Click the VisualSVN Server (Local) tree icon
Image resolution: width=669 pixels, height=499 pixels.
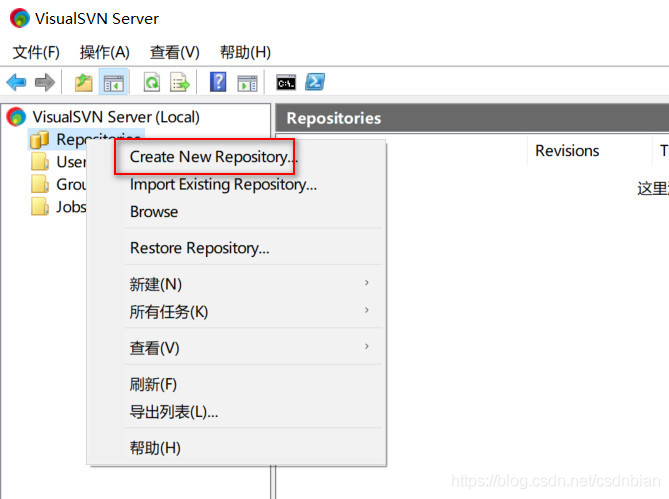(x=16, y=117)
